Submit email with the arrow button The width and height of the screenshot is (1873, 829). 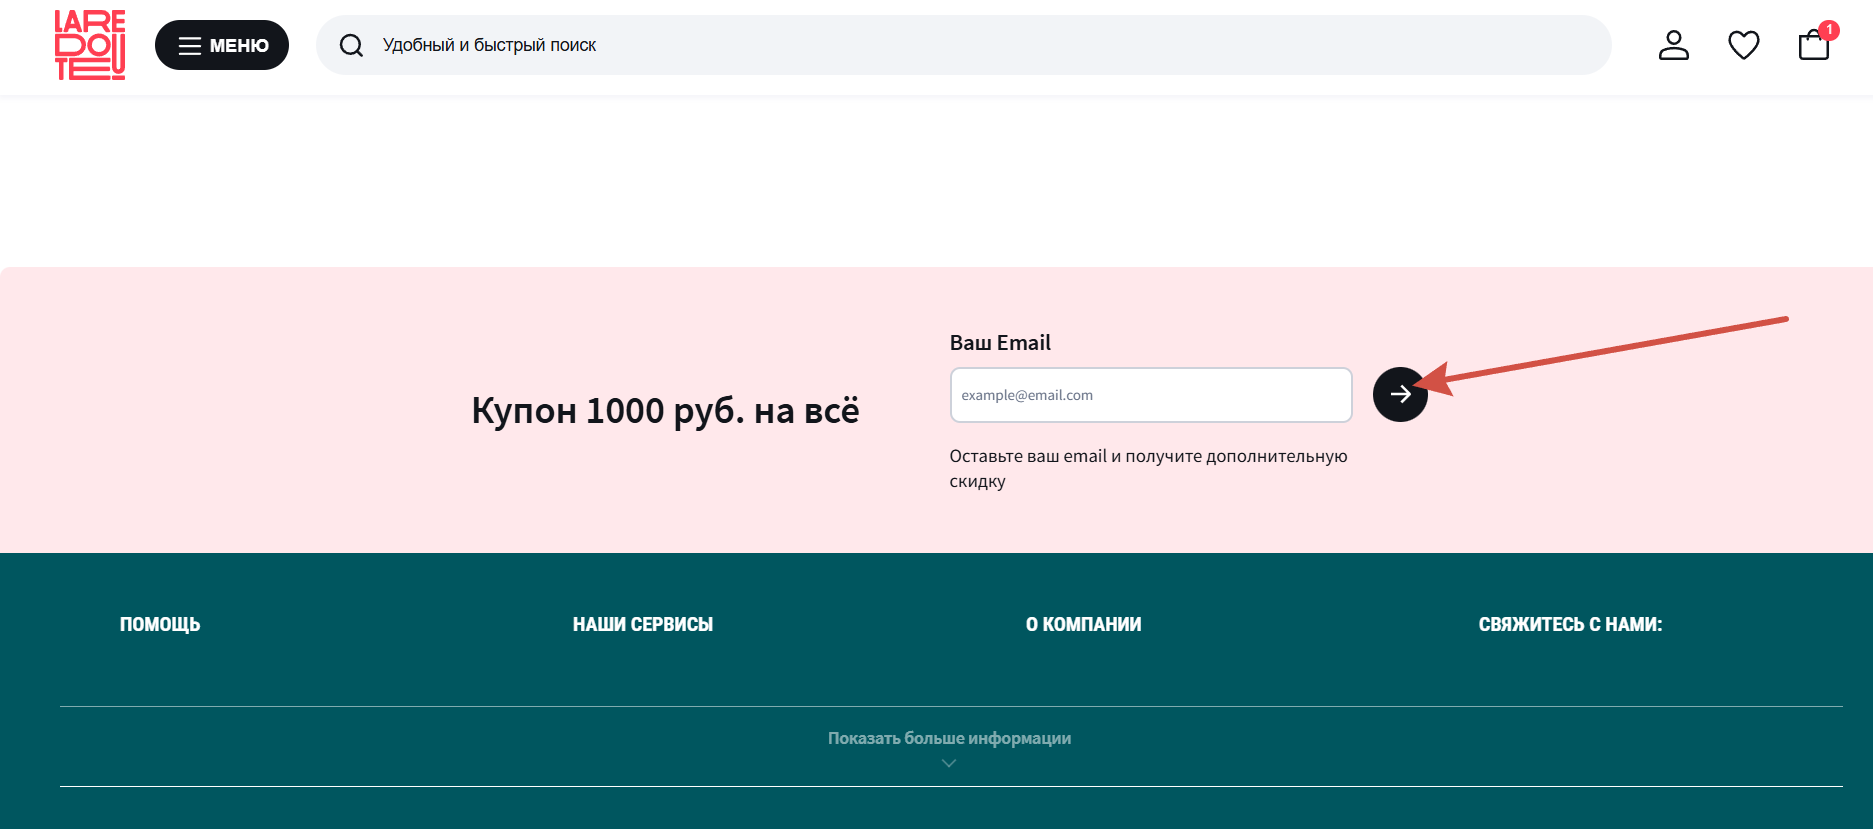[1400, 394]
